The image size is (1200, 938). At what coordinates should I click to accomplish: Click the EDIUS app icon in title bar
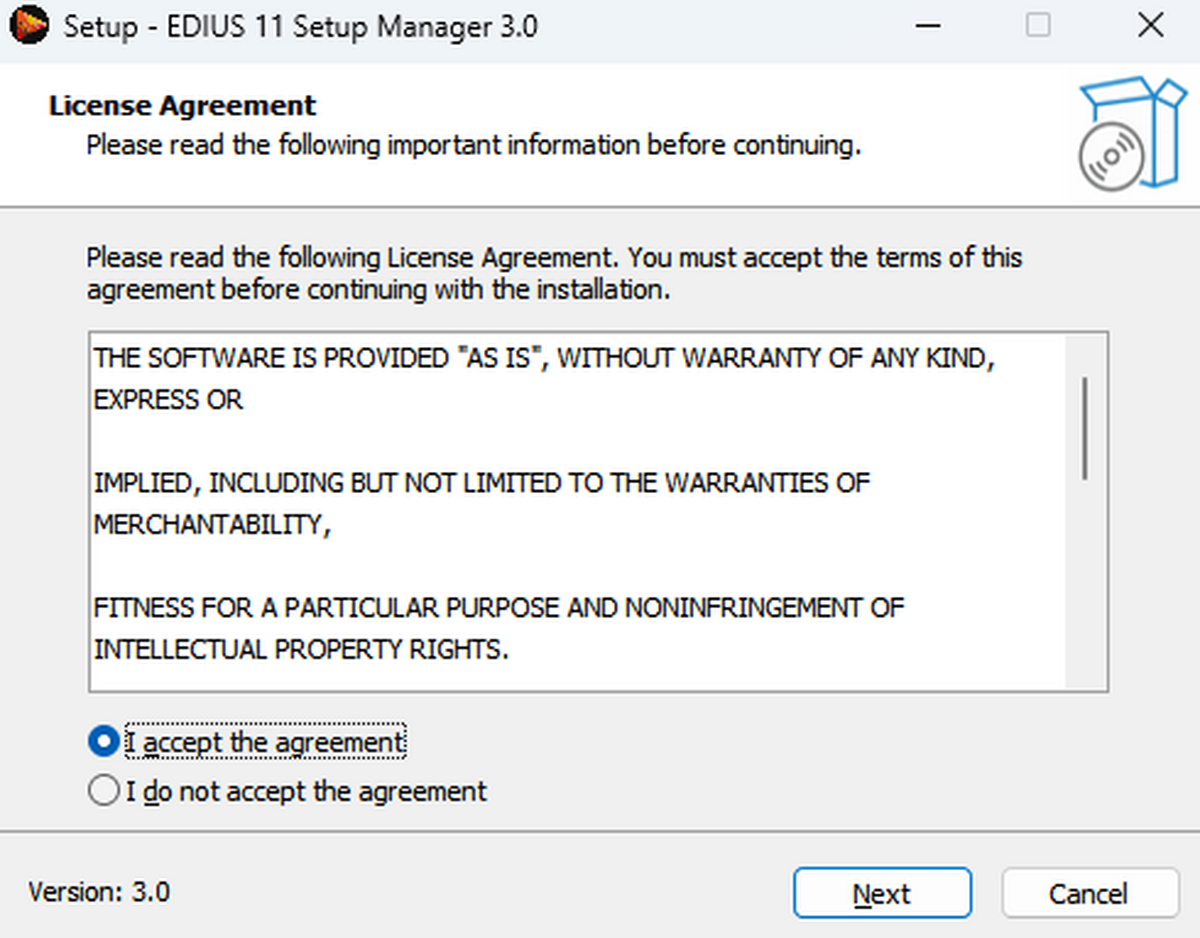point(28,26)
